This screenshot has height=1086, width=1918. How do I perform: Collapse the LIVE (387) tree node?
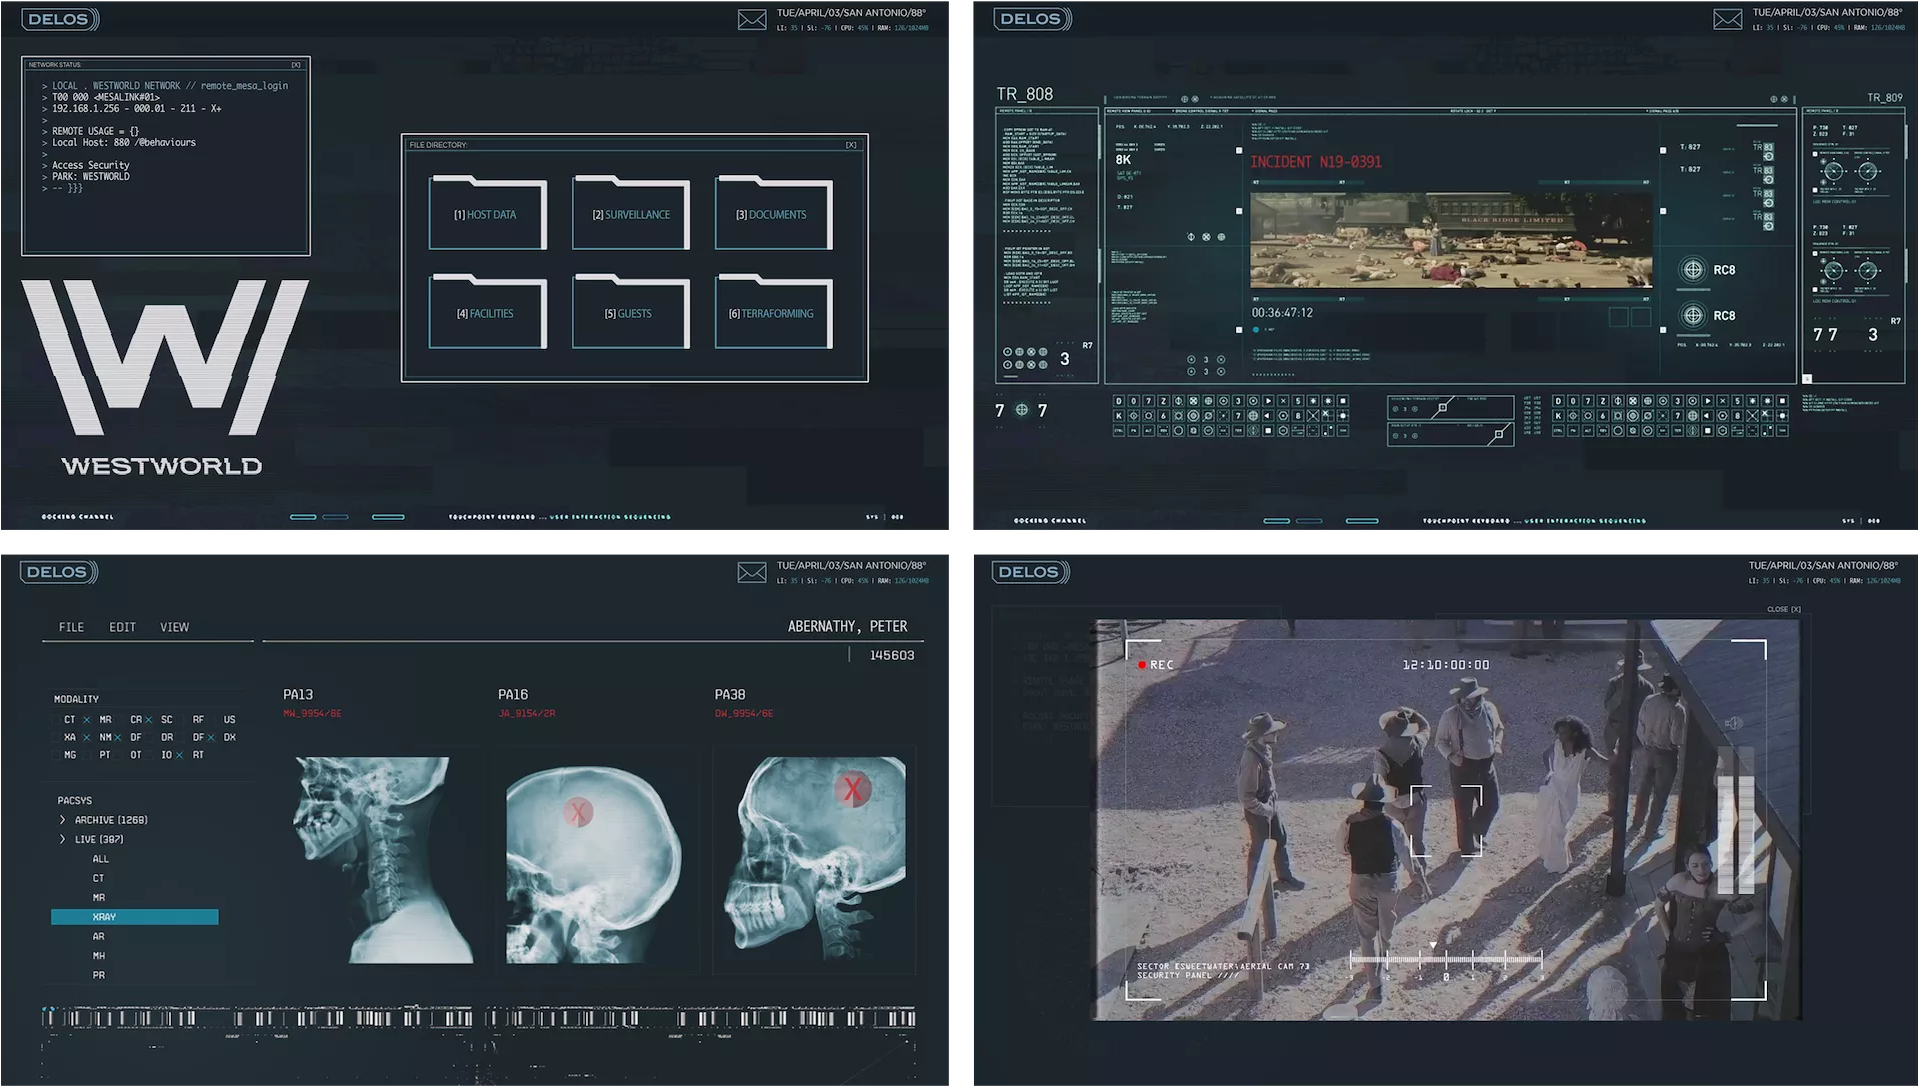63,839
